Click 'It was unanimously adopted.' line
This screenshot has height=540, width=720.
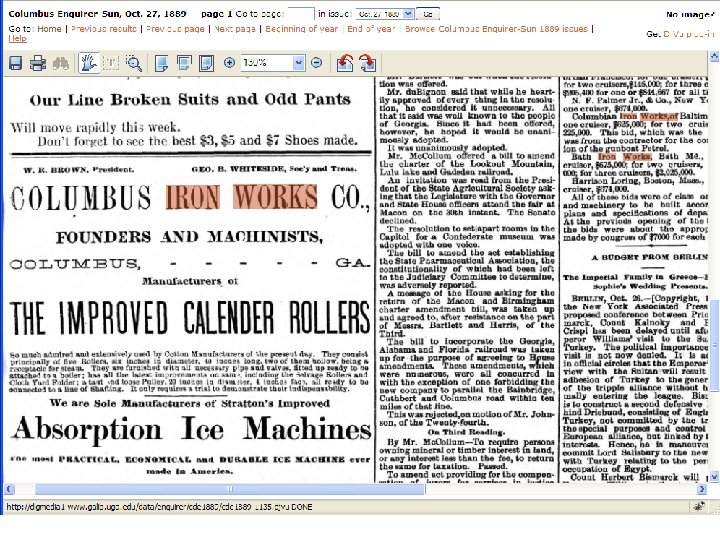point(447,148)
